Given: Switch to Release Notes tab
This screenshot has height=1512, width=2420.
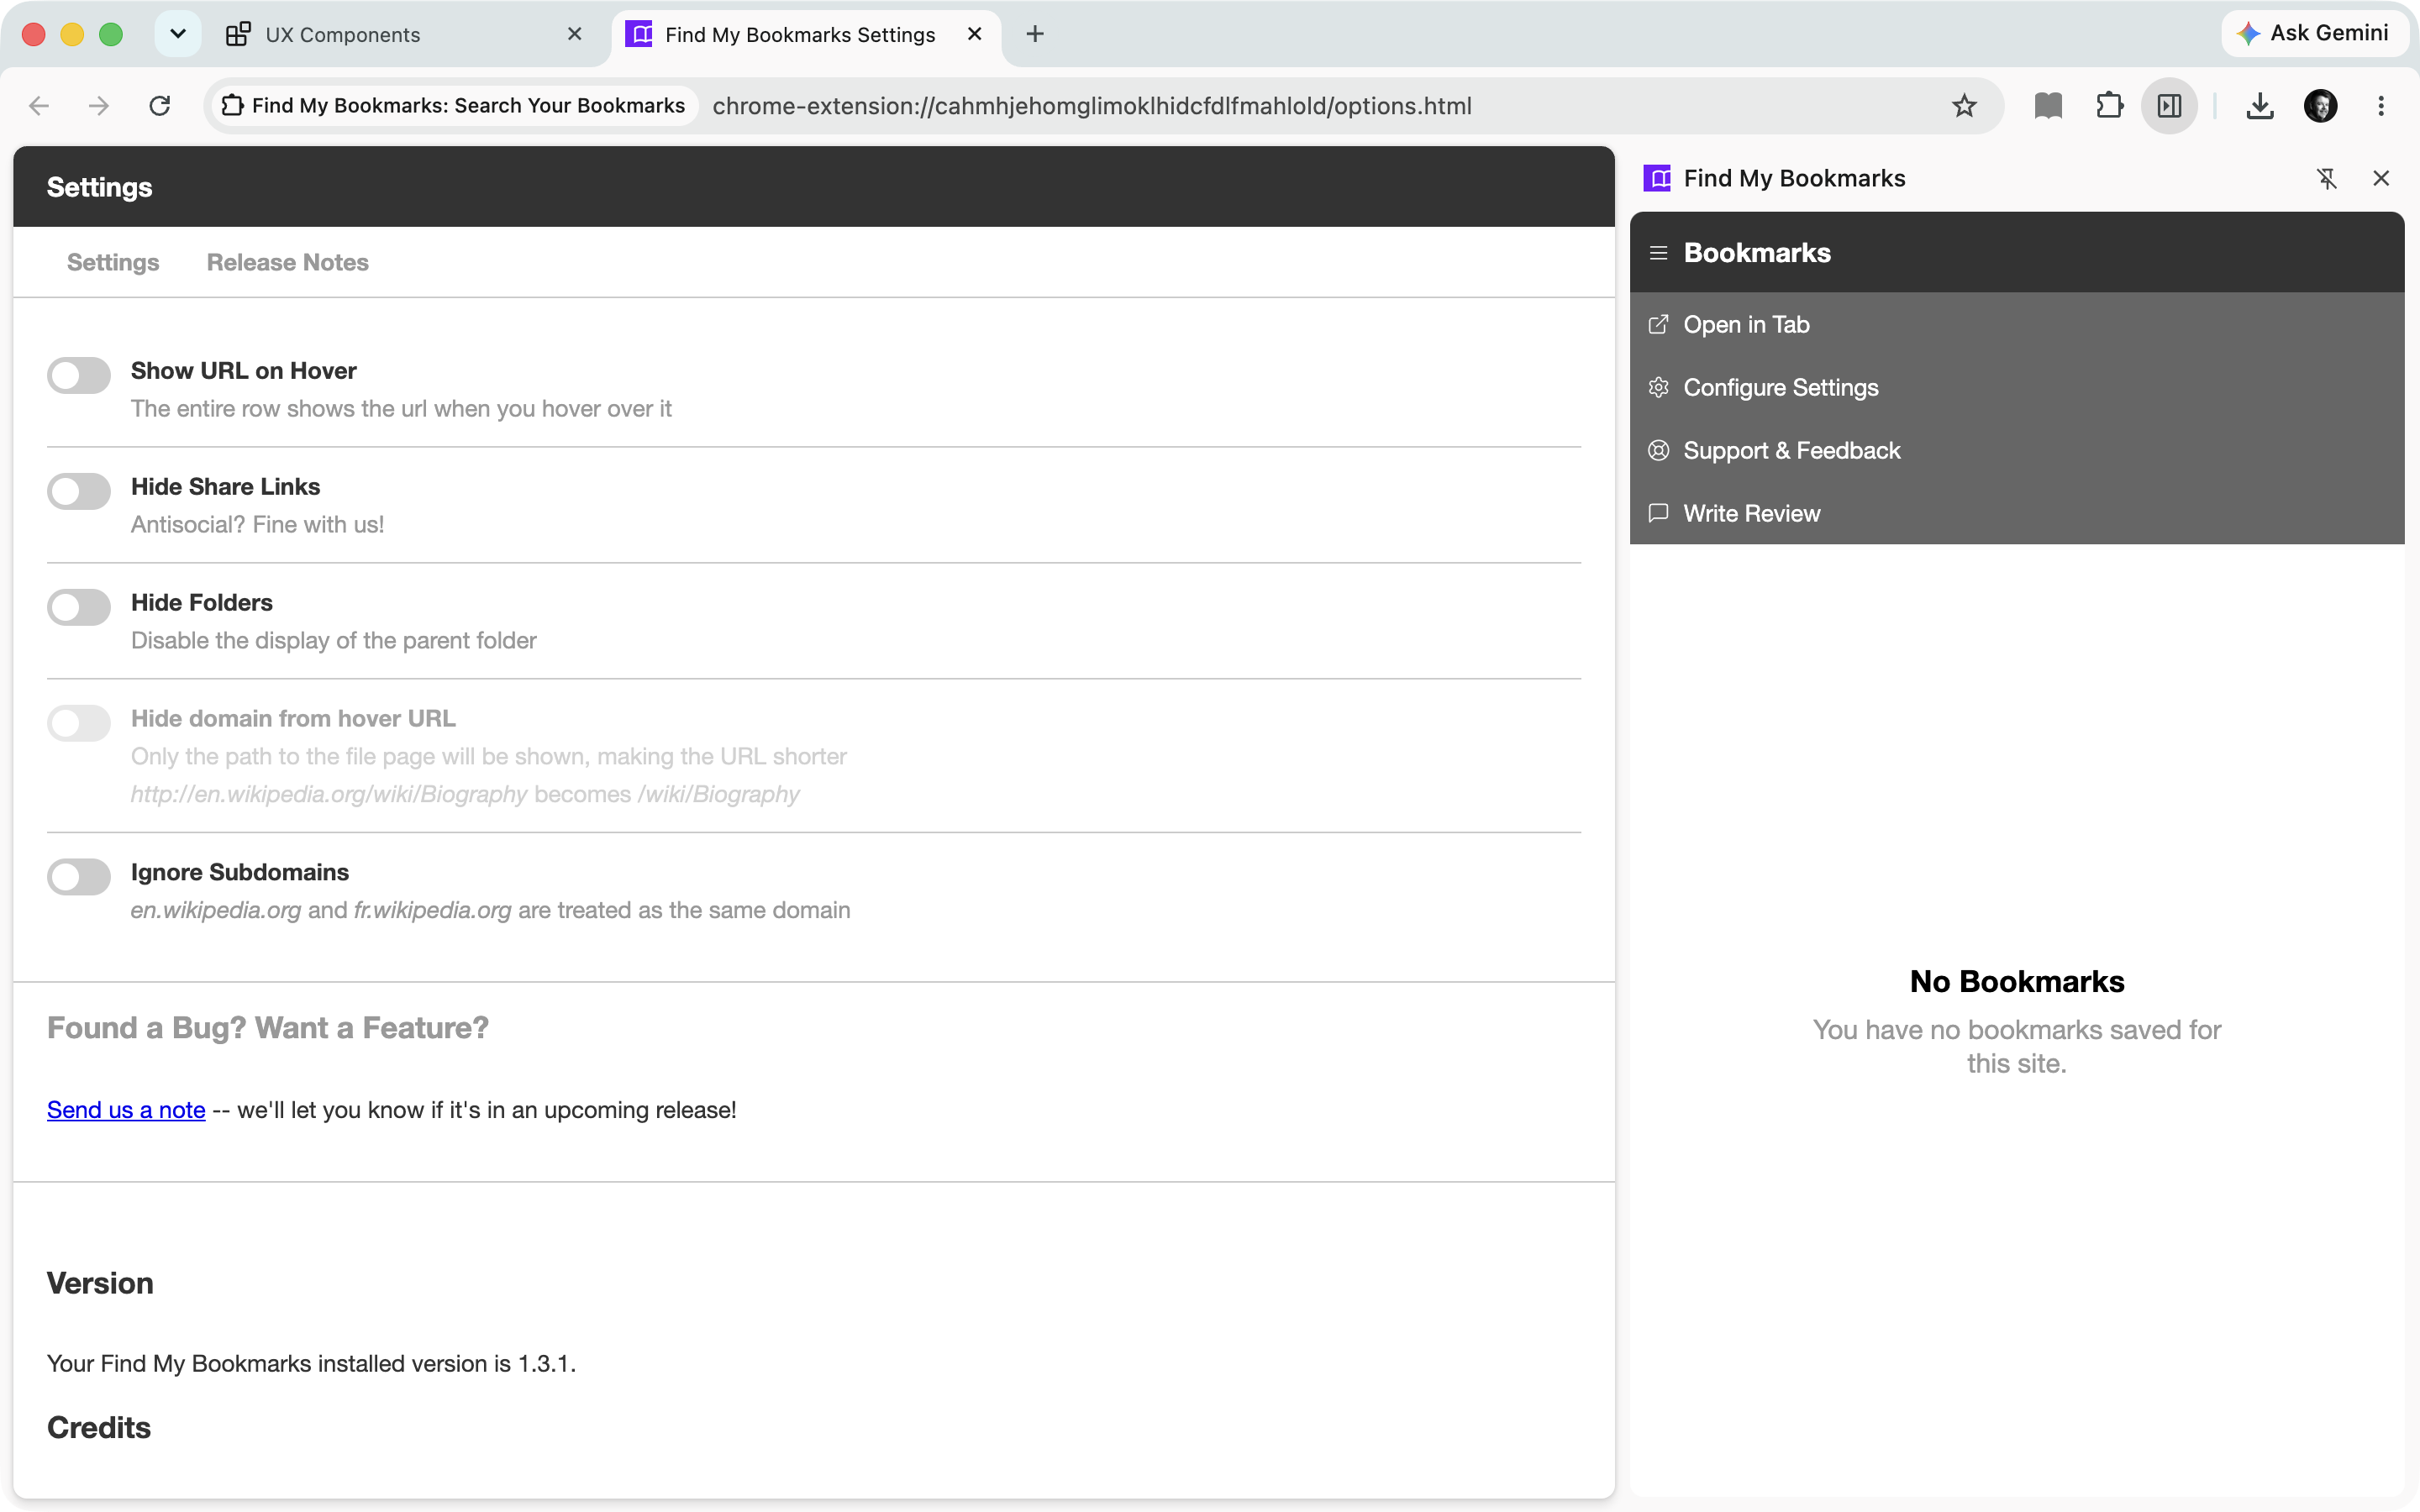Looking at the screenshot, I should [x=288, y=262].
